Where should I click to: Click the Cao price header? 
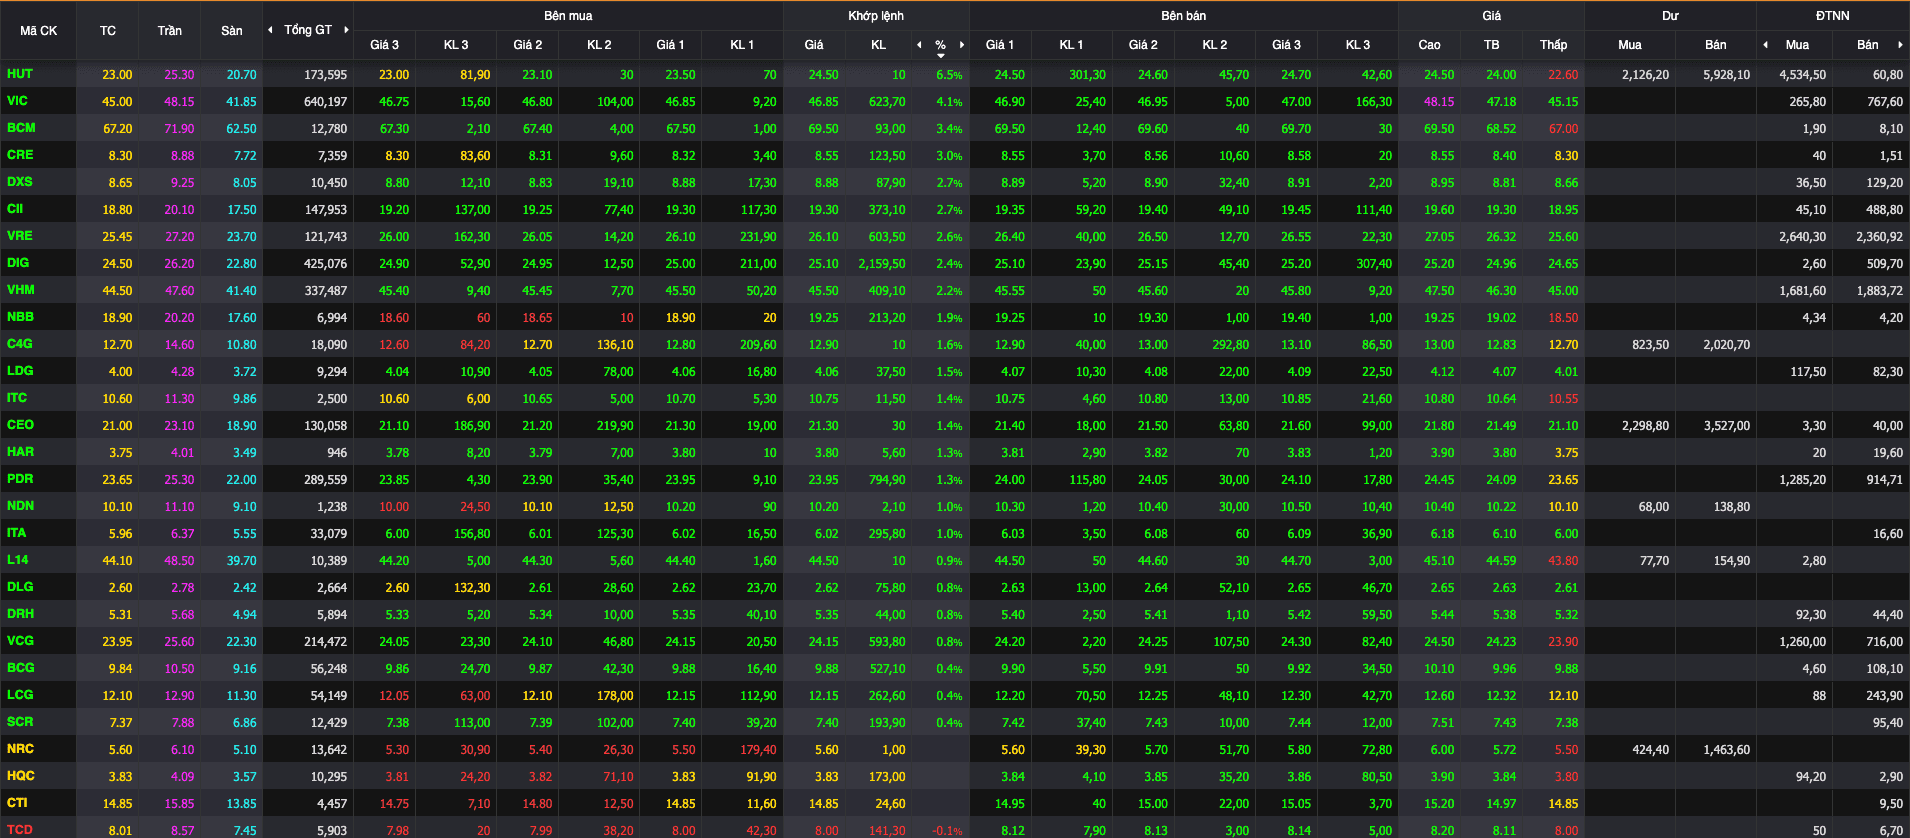[x=1429, y=45]
